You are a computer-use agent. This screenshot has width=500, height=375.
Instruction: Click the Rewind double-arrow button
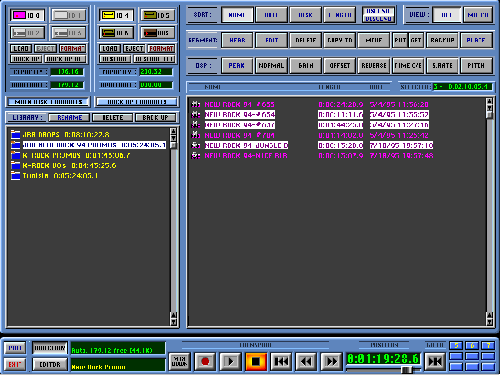306,361
